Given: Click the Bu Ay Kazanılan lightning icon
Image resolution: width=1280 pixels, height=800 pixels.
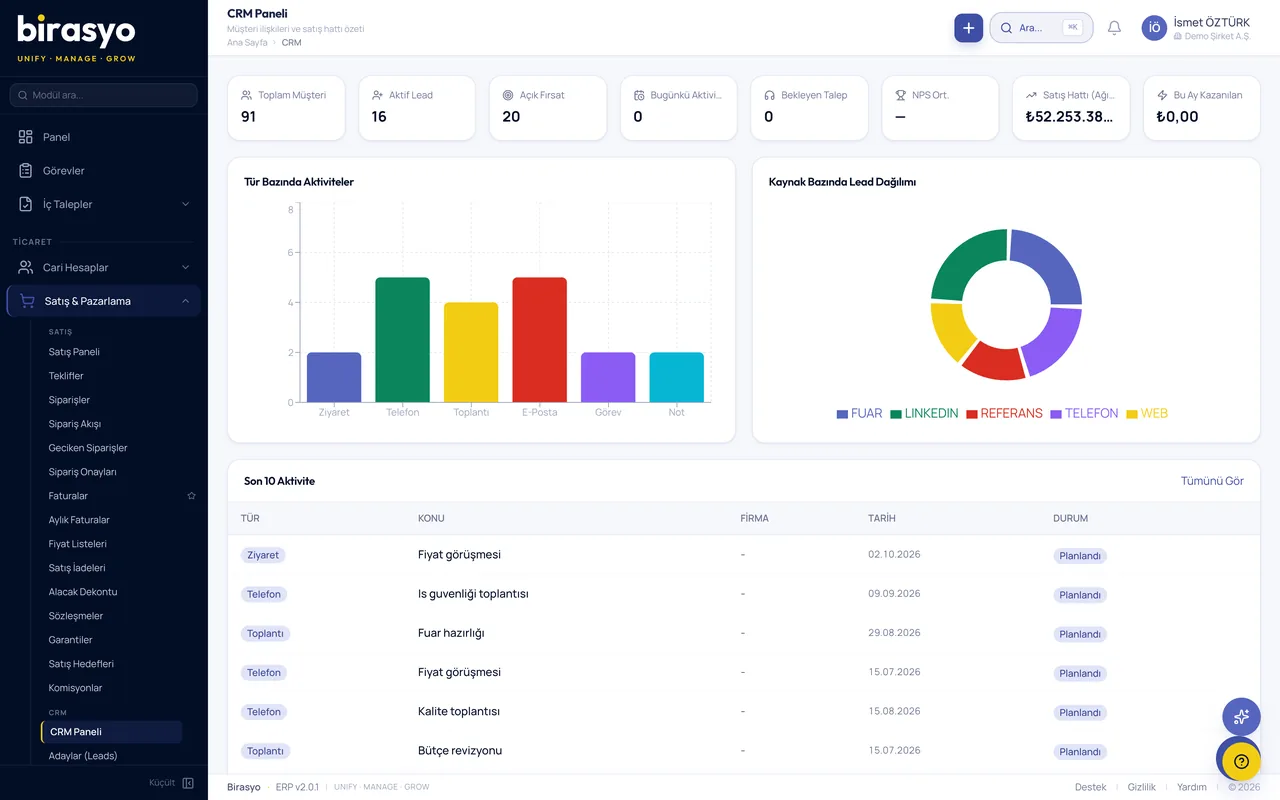Looking at the screenshot, I should pyautogui.click(x=1162, y=95).
